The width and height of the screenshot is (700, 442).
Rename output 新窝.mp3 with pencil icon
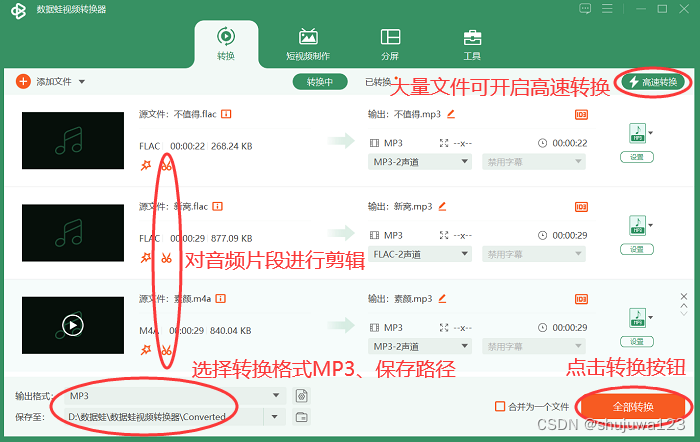tap(442, 206)
